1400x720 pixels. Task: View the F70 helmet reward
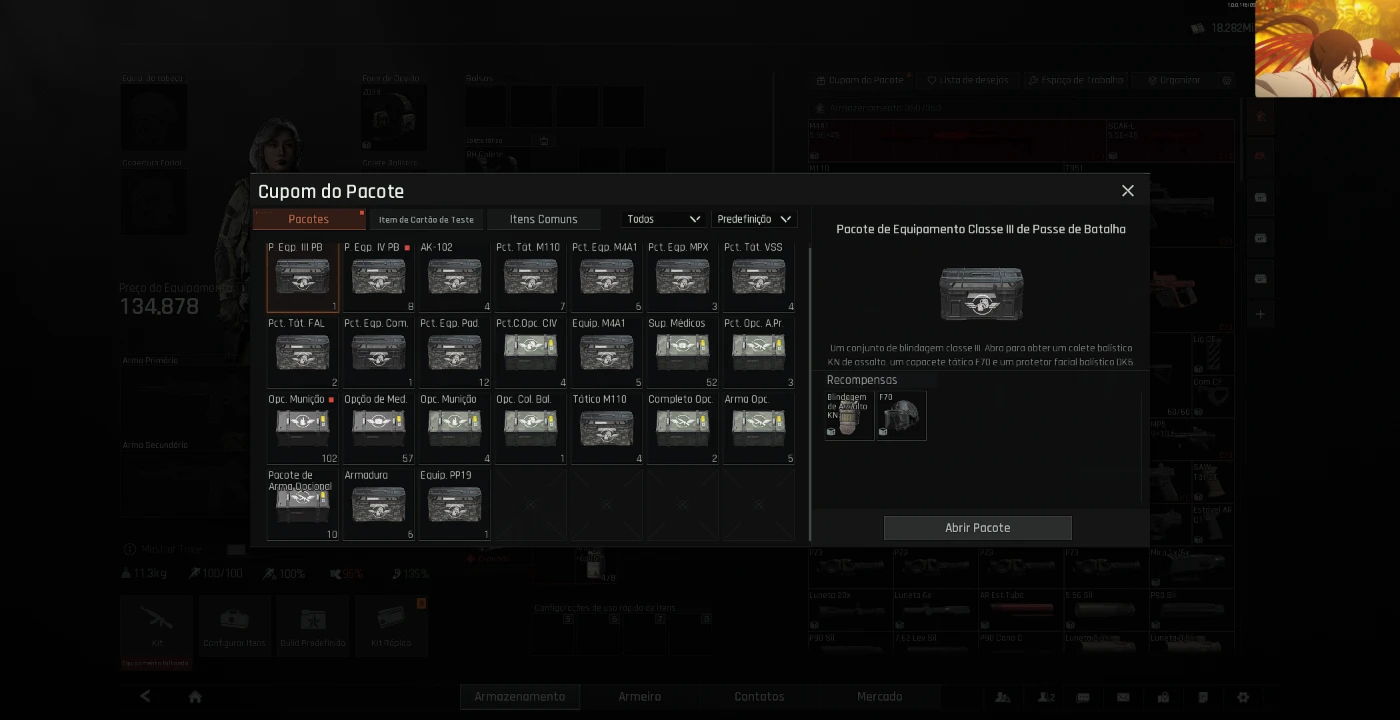[901, 415]
